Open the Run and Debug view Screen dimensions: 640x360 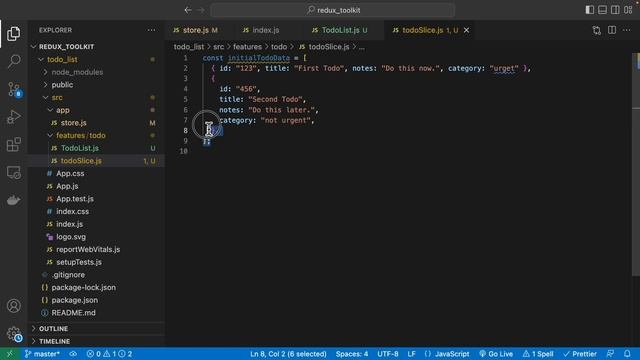click(x=13, y=117)
